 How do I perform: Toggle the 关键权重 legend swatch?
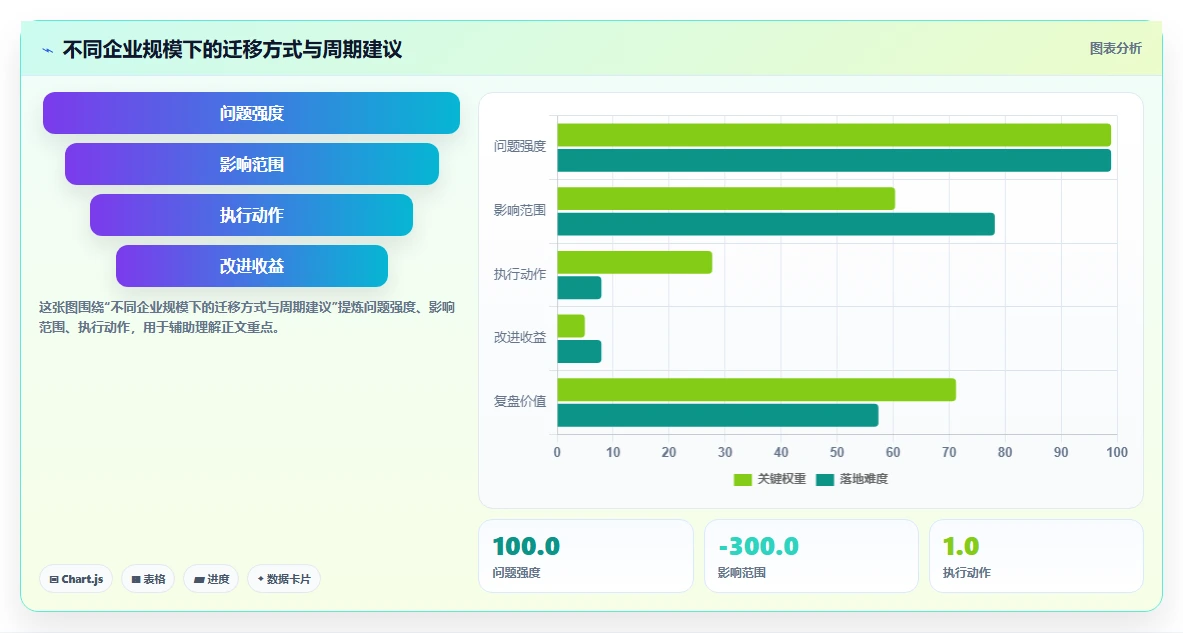coord(742,479)
